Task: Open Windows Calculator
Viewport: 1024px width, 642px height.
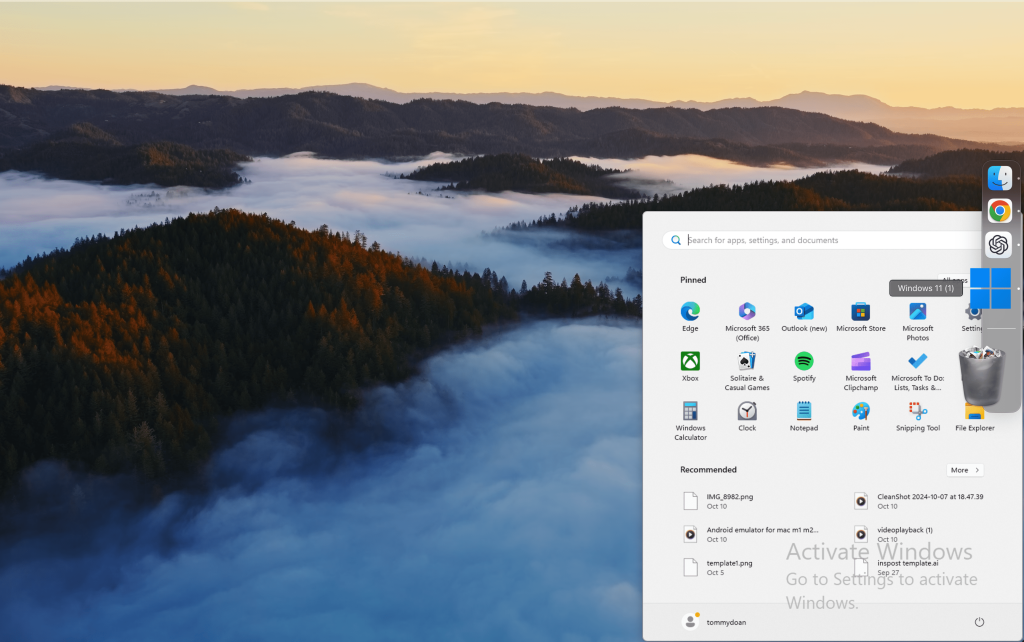Action: pyautogui.click(x=690, y=411)
